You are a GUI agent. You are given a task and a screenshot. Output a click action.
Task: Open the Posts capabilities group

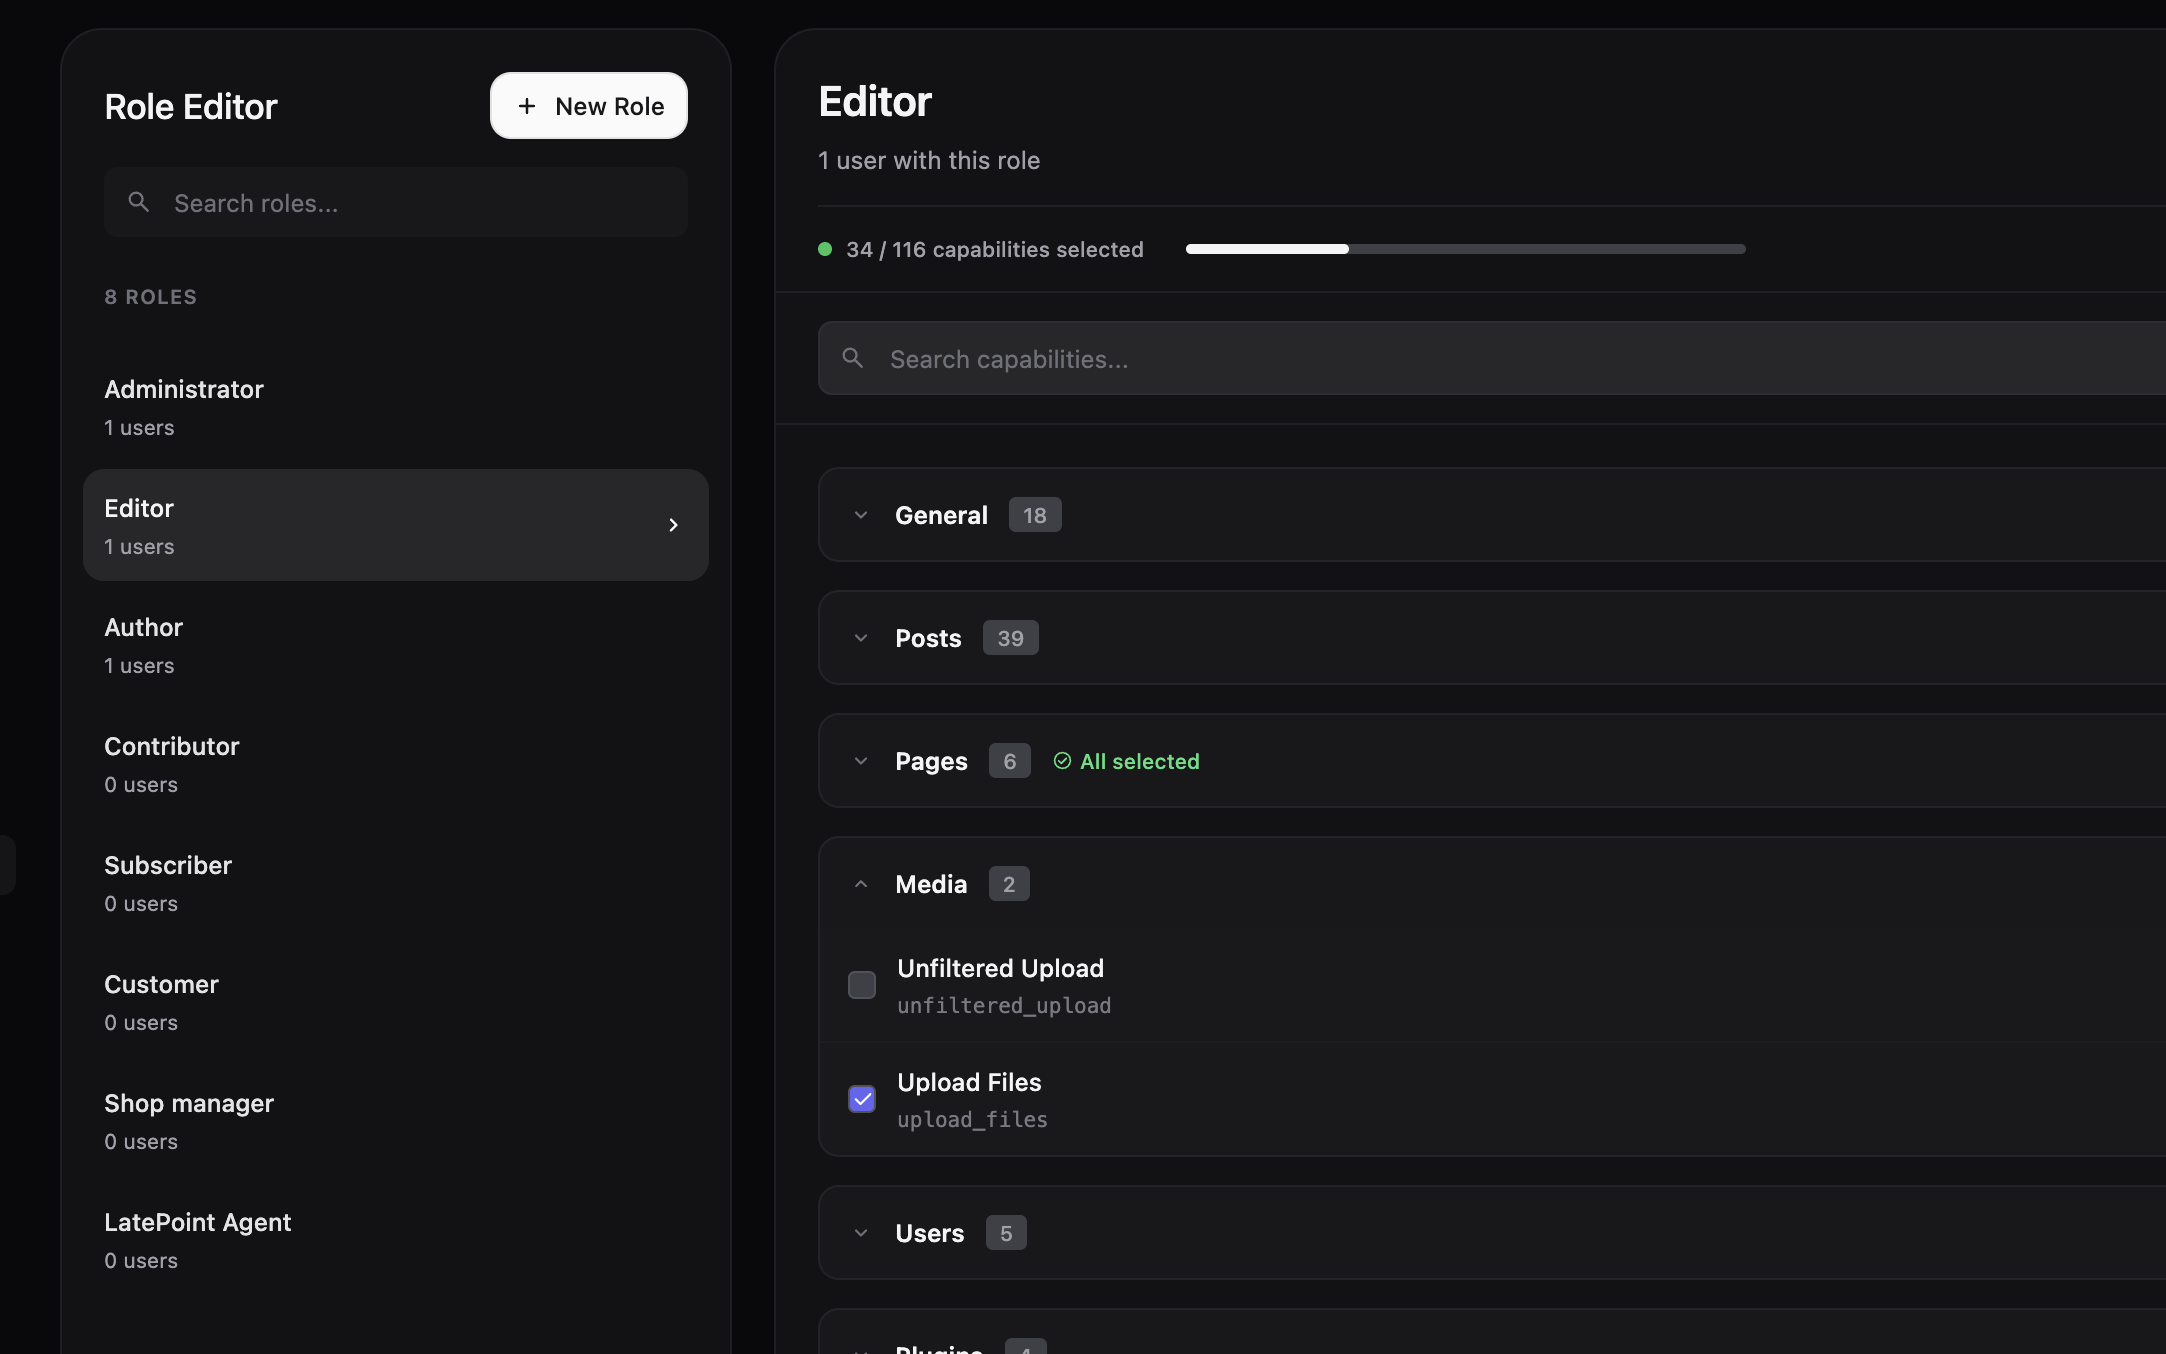861,637
